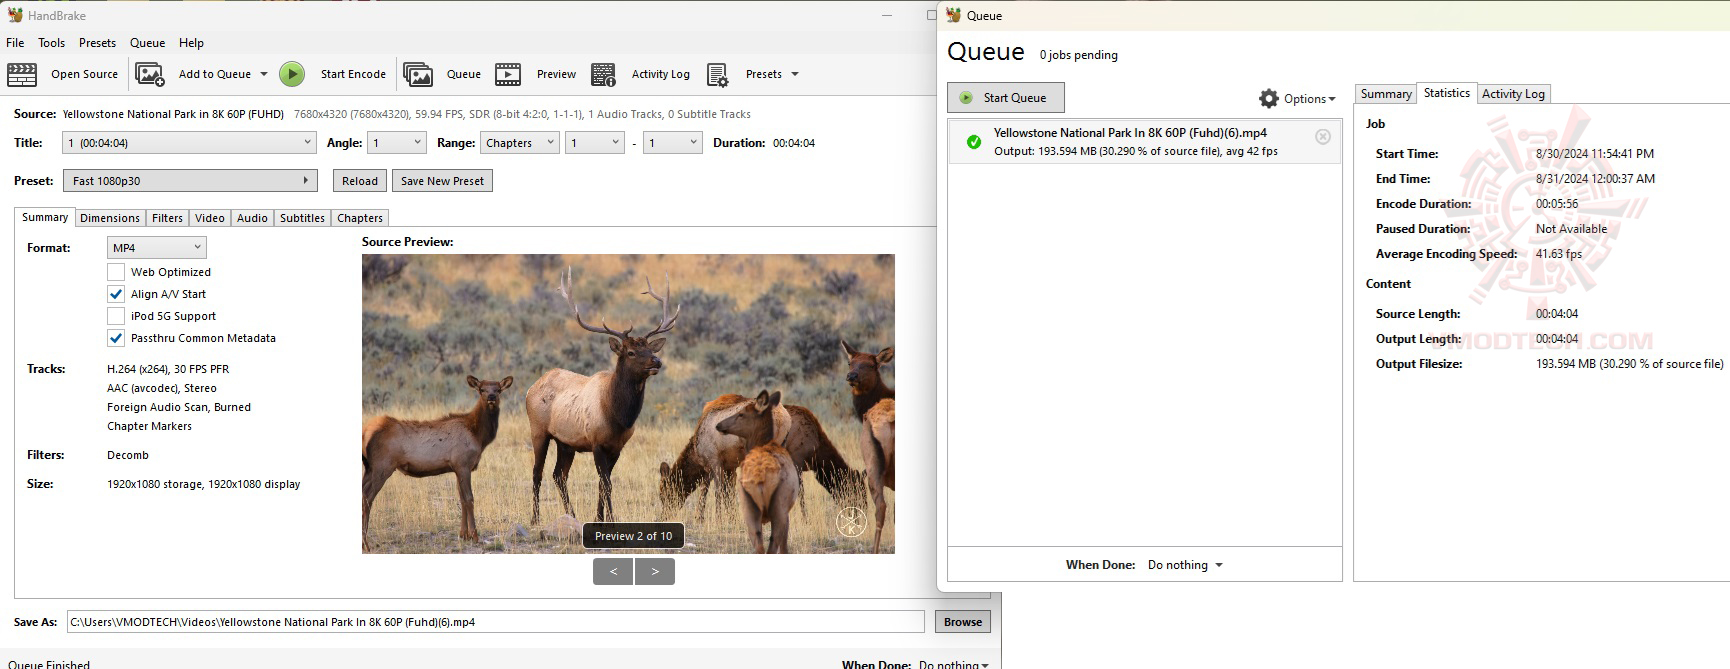This screenshot has width=1730, height=669.
Task: Click the Save As file path field
Action: (495, 622)
